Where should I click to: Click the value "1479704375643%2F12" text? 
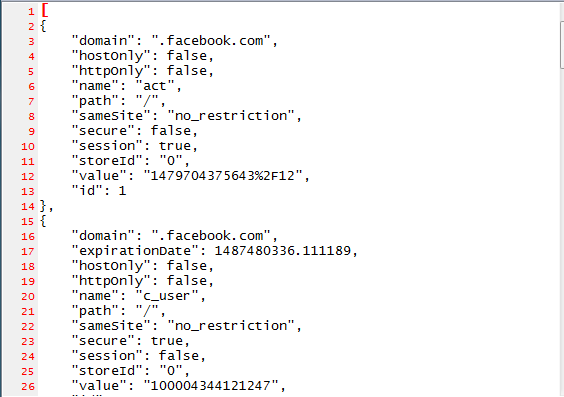coord(223,176)
